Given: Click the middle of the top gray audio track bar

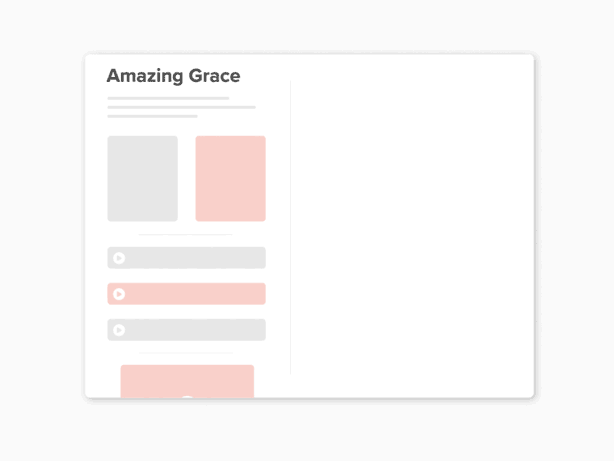Looking at the screenshot, I should click(186, 258).
